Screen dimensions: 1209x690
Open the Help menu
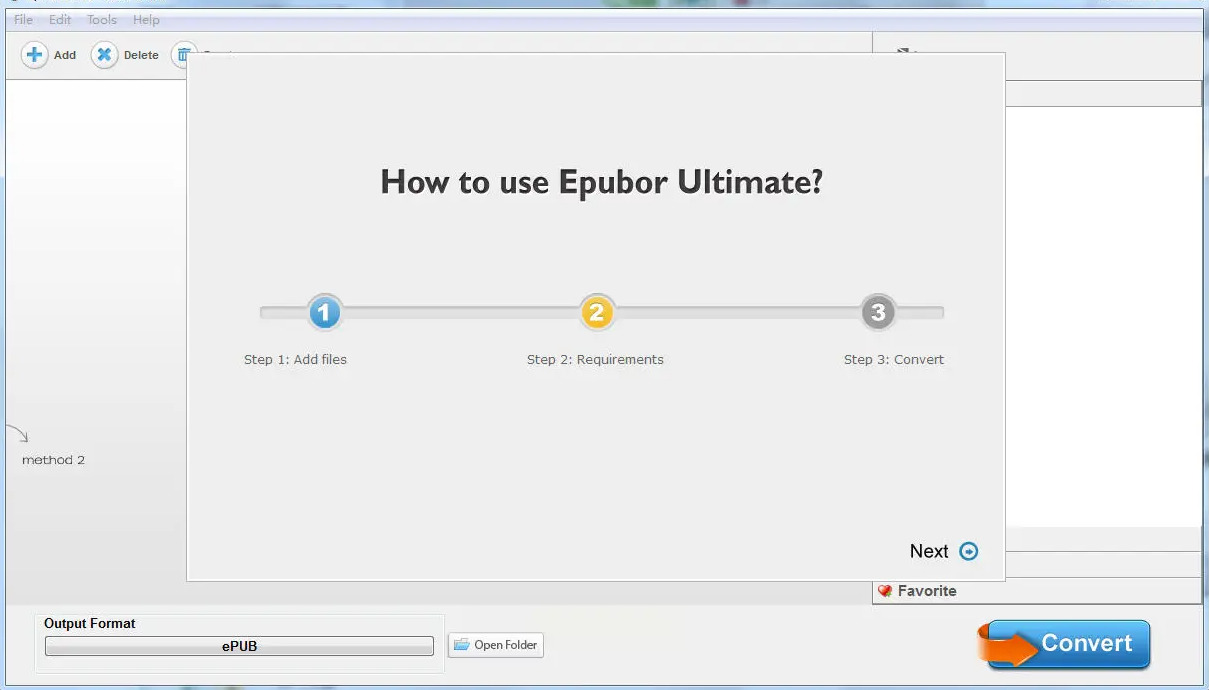point(146,20)
